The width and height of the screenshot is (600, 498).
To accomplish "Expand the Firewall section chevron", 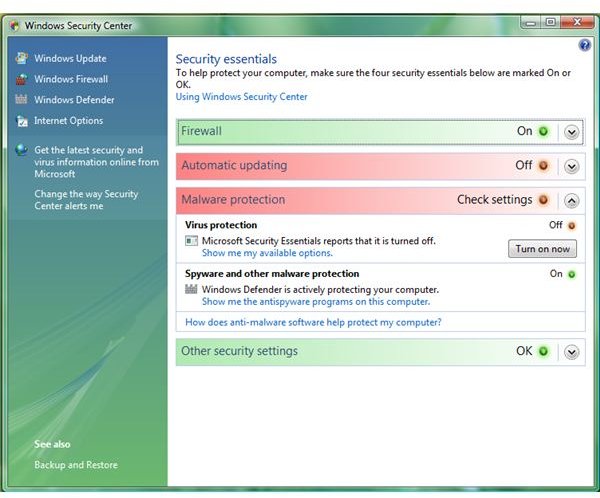I will click(571, 132).
